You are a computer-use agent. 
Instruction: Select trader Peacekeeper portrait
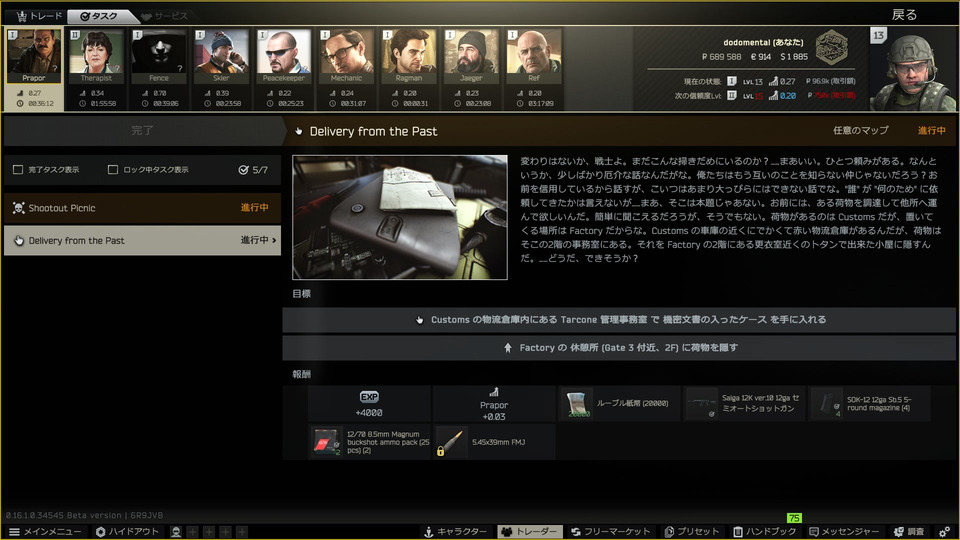(283, 56)
